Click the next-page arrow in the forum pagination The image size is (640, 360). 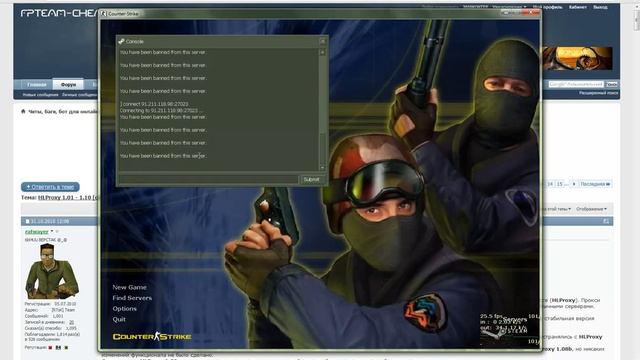[x=574, y=184]
